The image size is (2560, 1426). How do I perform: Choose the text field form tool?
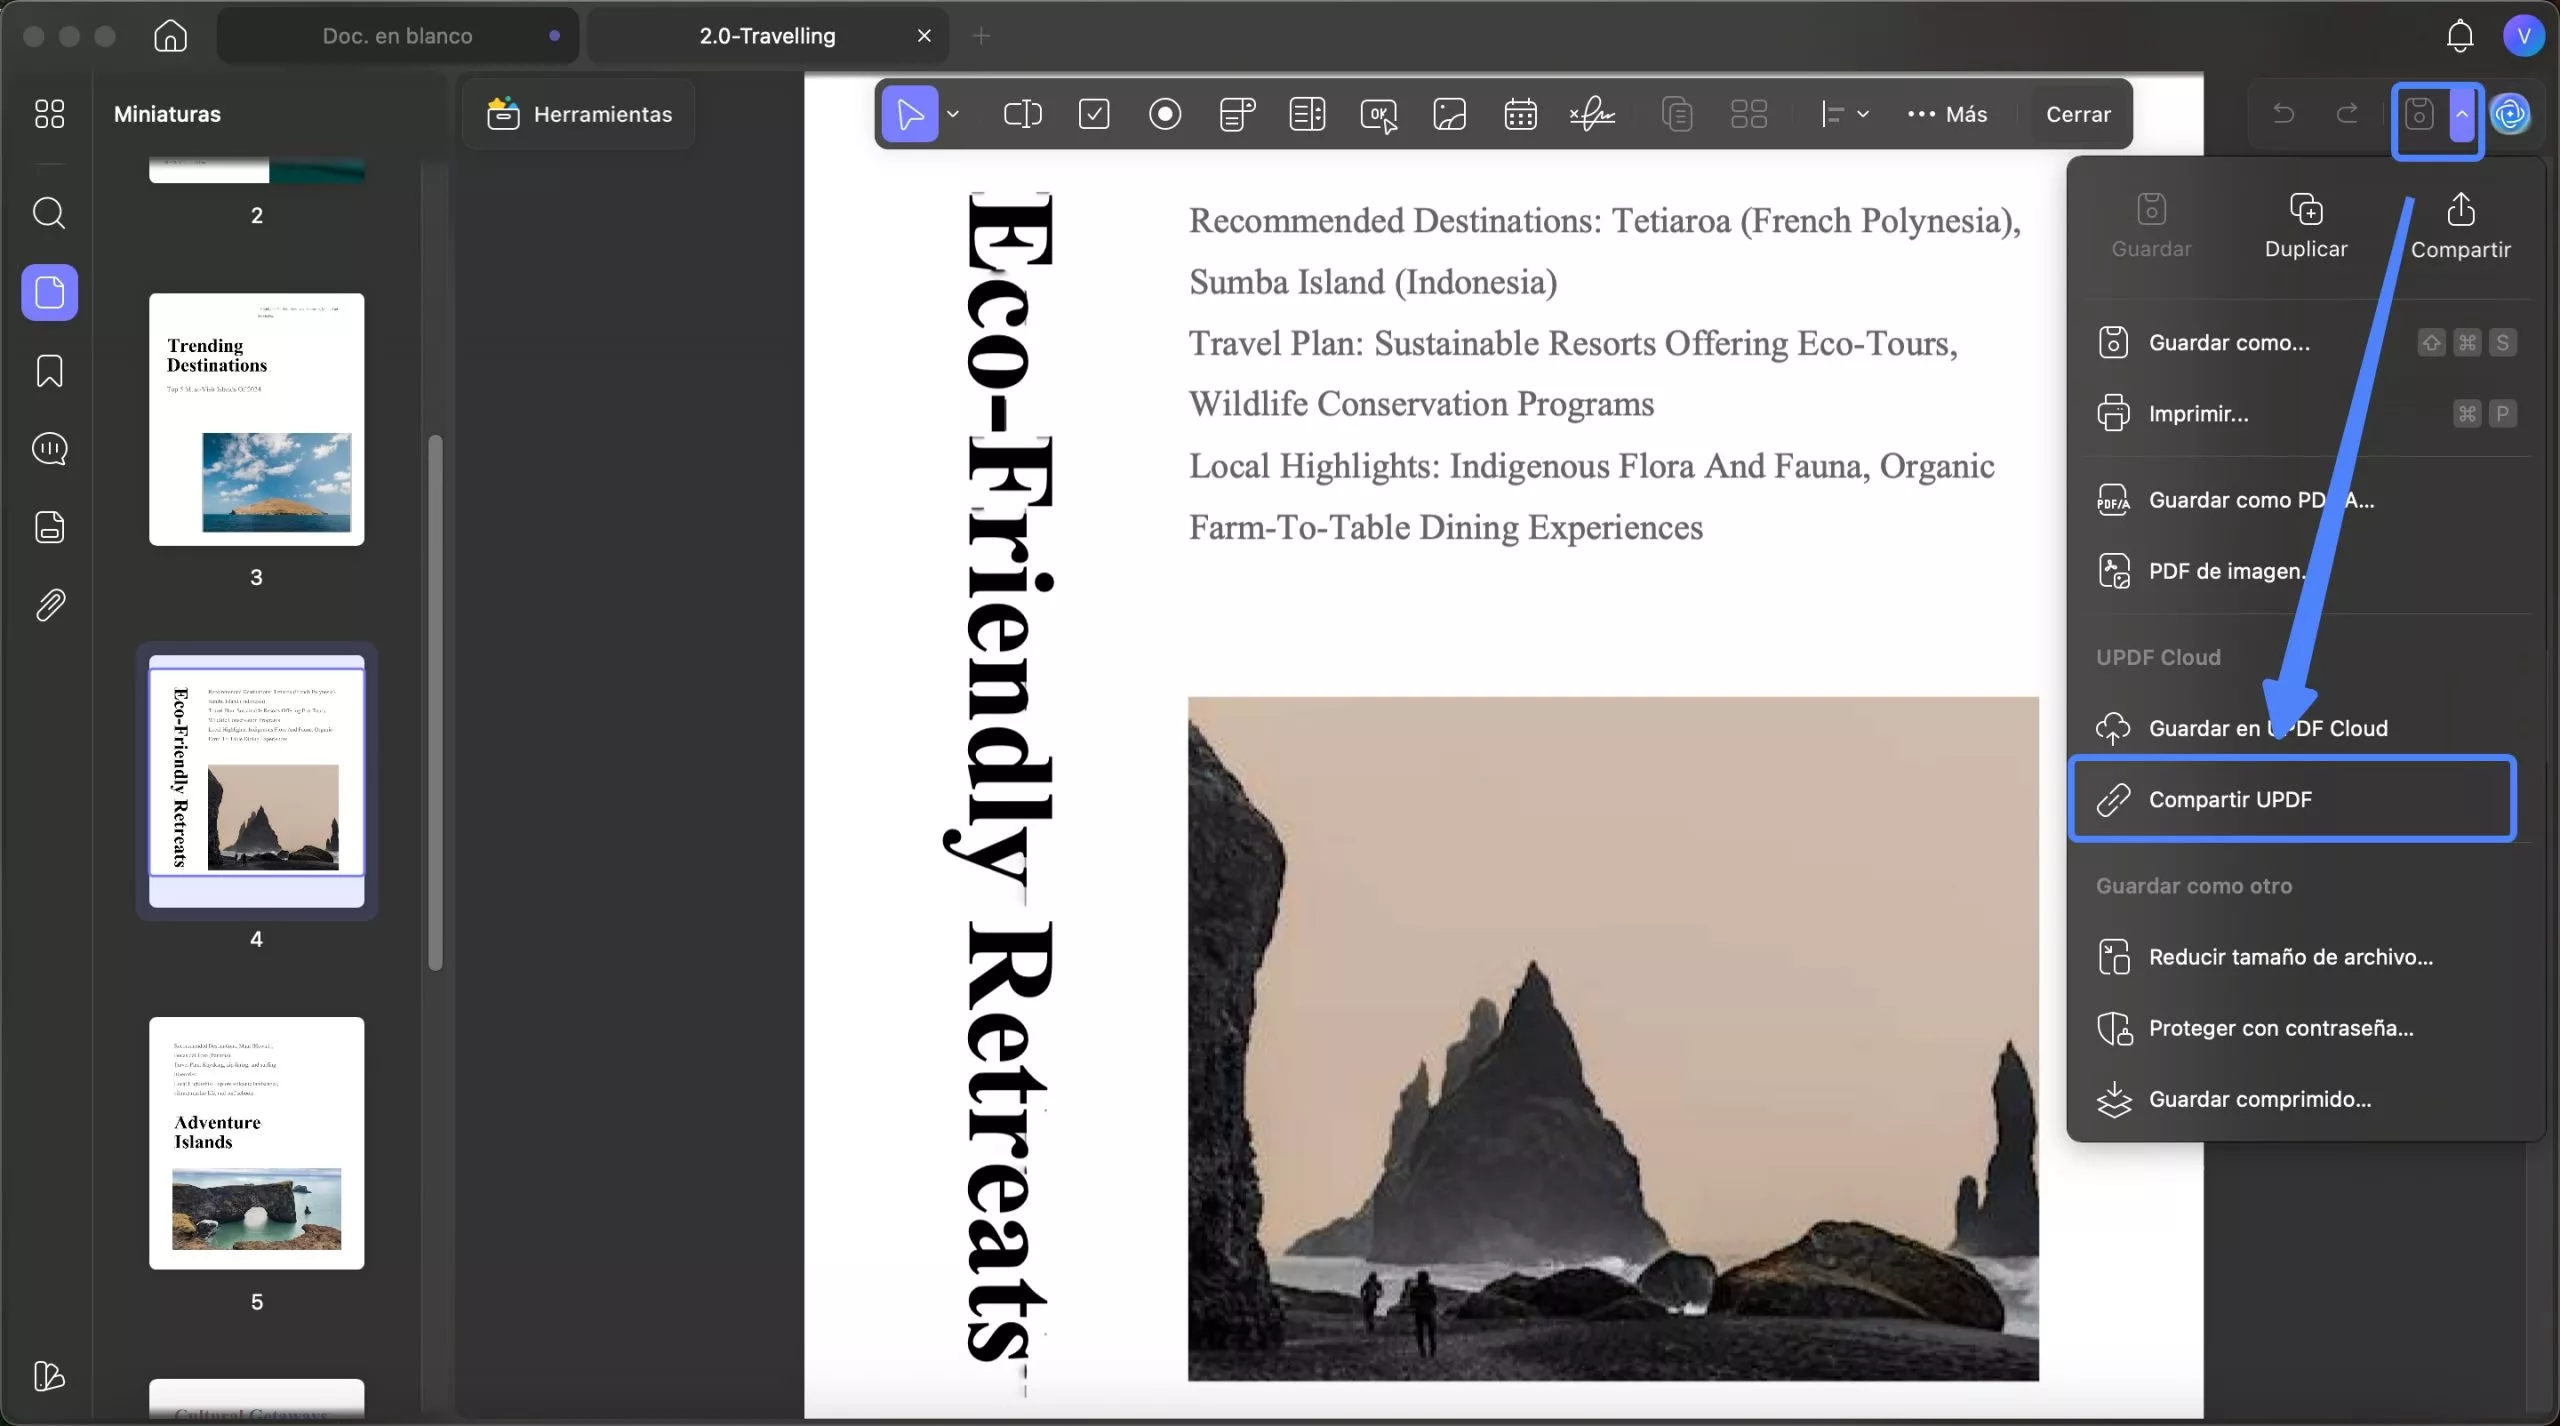[x=1022, y=114]
